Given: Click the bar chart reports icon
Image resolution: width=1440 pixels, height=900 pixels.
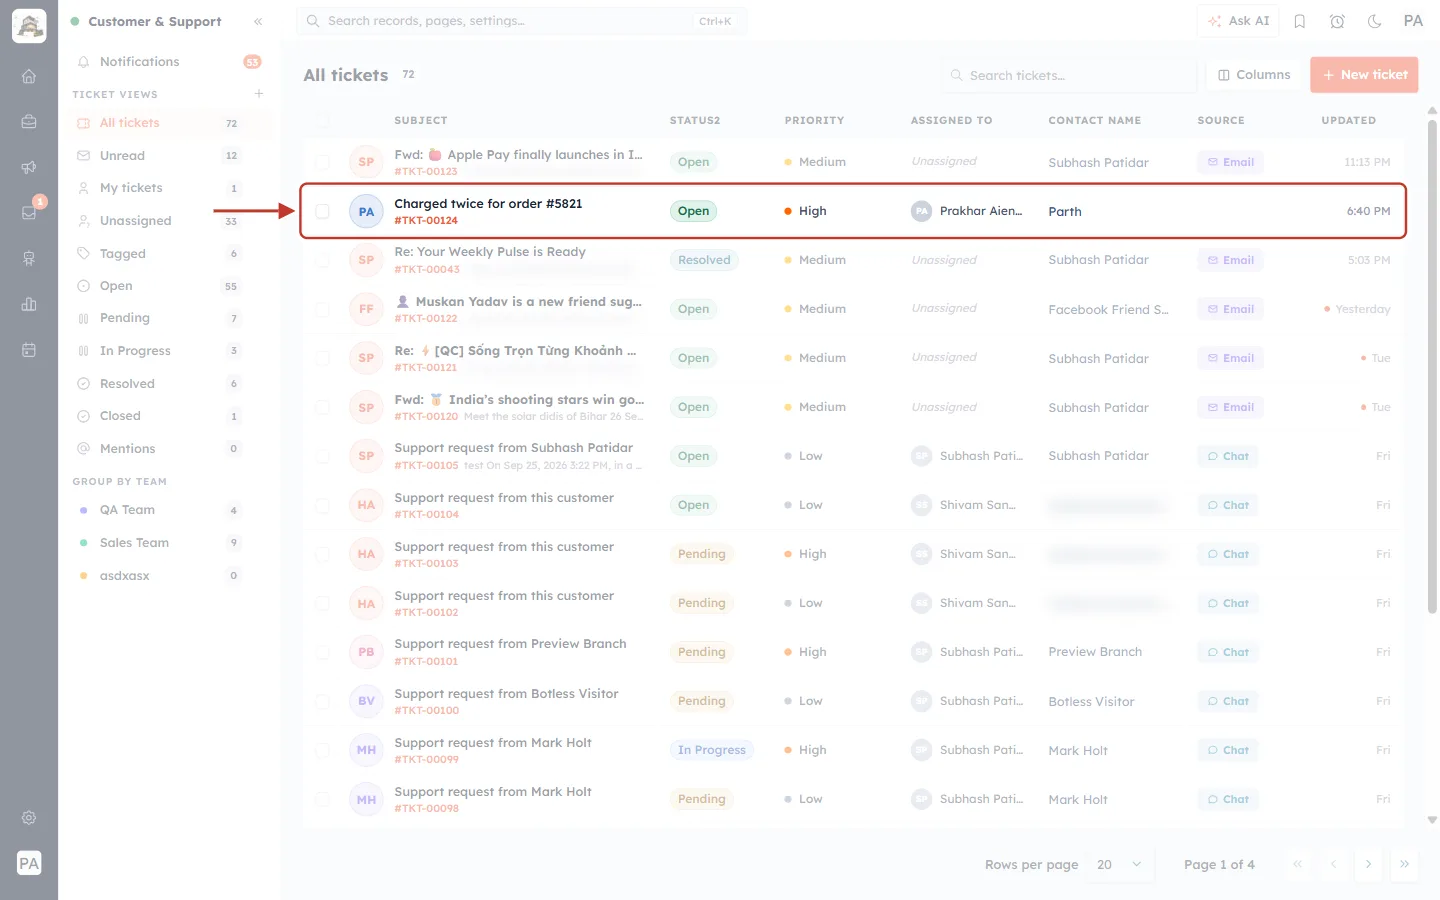Looking at the screenshot, I should pyautogui.click(x=29, y=304).
